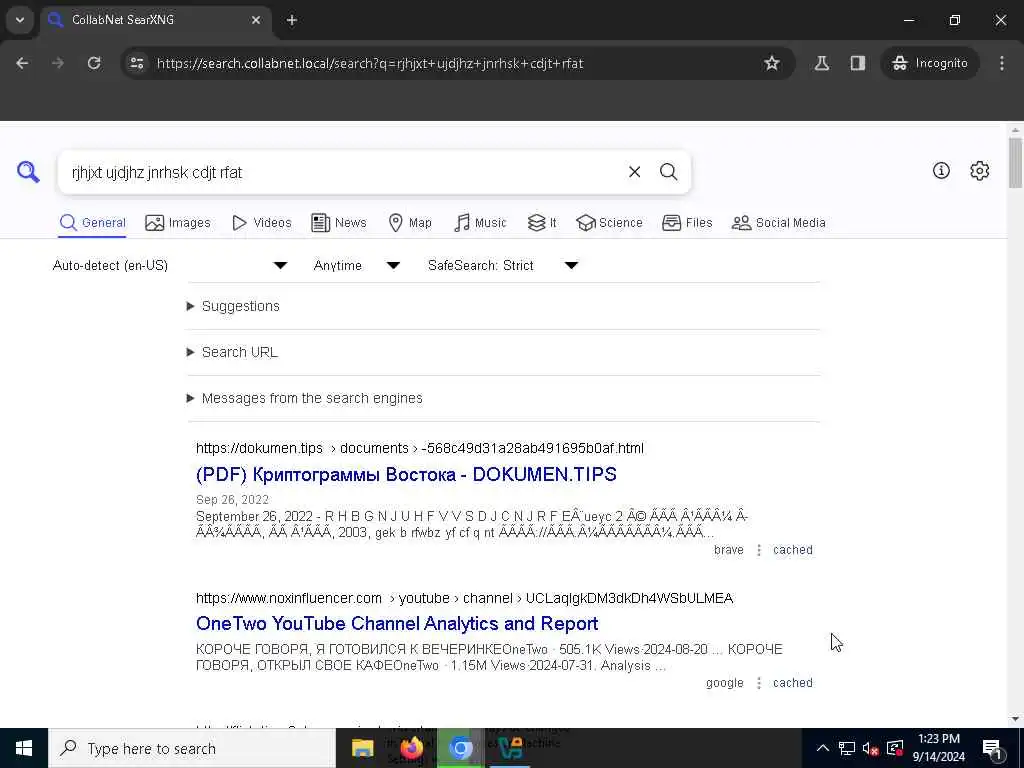Toggle the browser side panel
The width and height of the screenshot is (1024, 768).
coord(857,63)
